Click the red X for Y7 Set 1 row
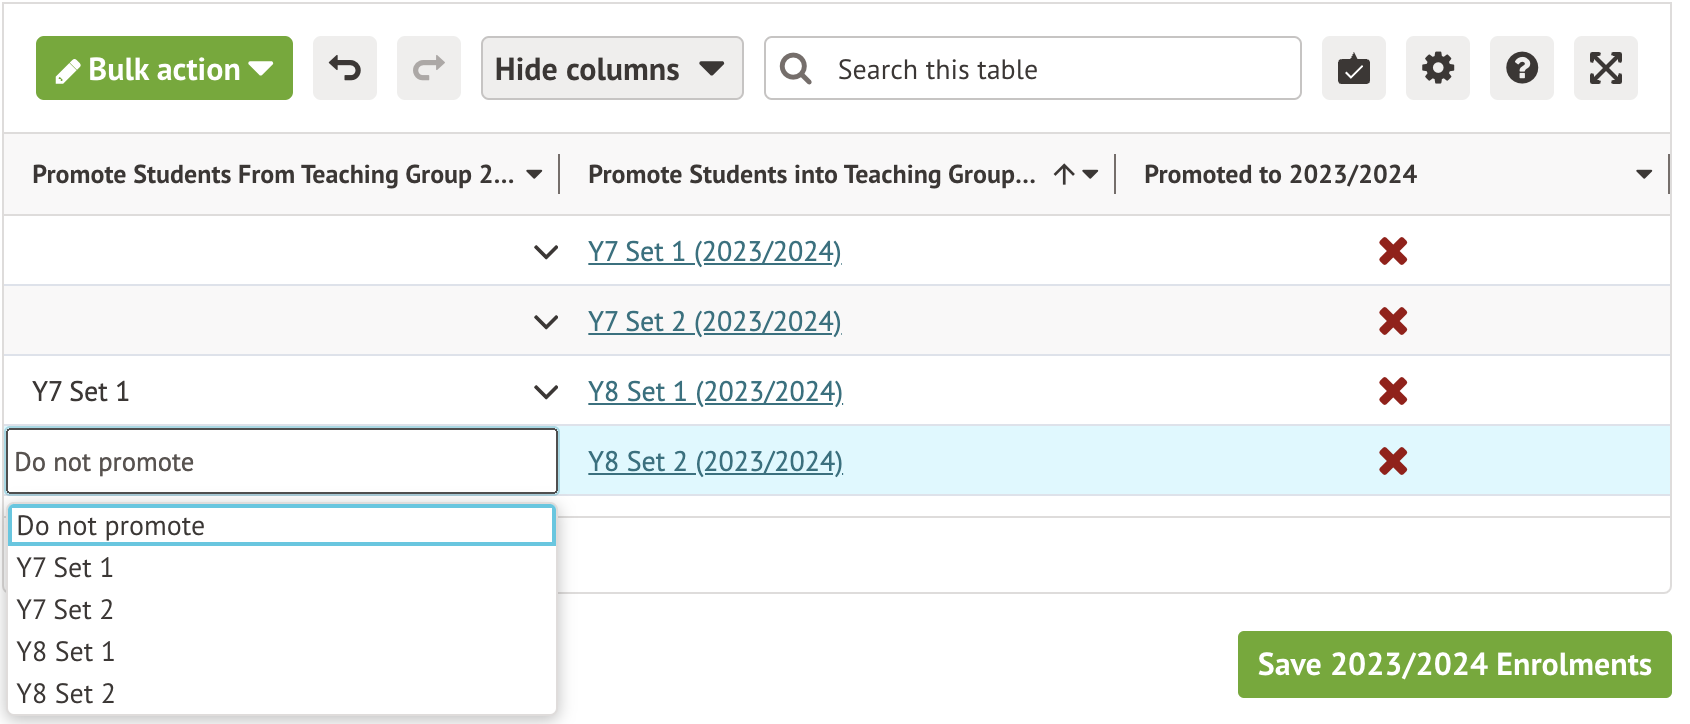This screenshot has height=724, width=1690. [1392, 251]
